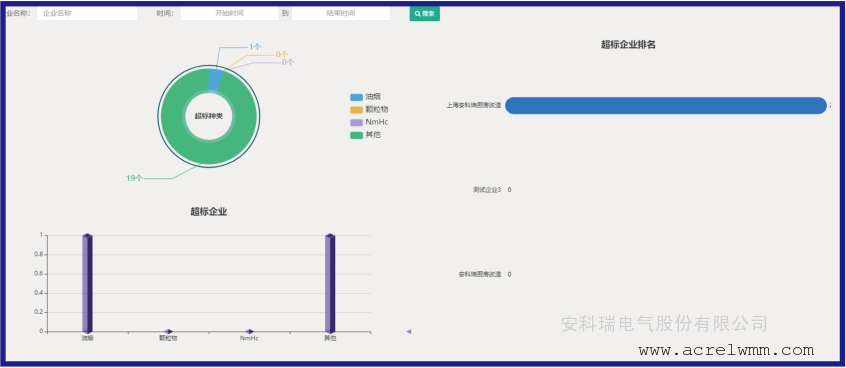Click the blue 油烟 donut slice
Image resolution: width=846 pixels, height=368 pixels.
(x=214, y=80)
